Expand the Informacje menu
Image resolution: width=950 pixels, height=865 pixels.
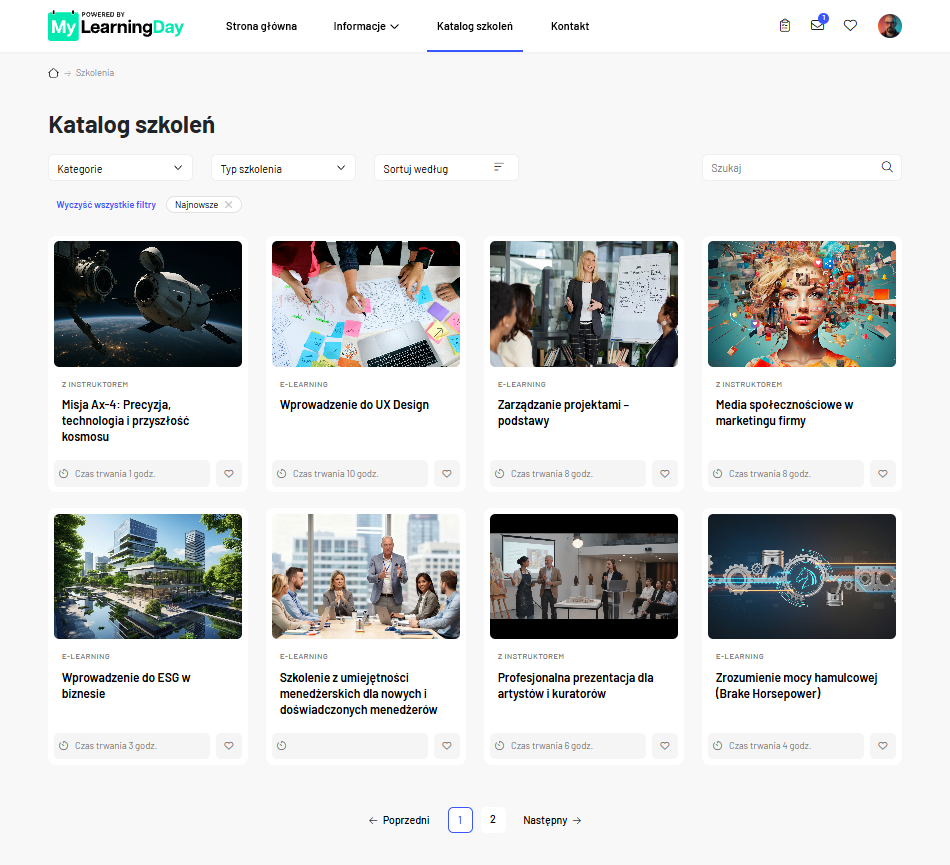pyautogui.click(x=366, y=26)
